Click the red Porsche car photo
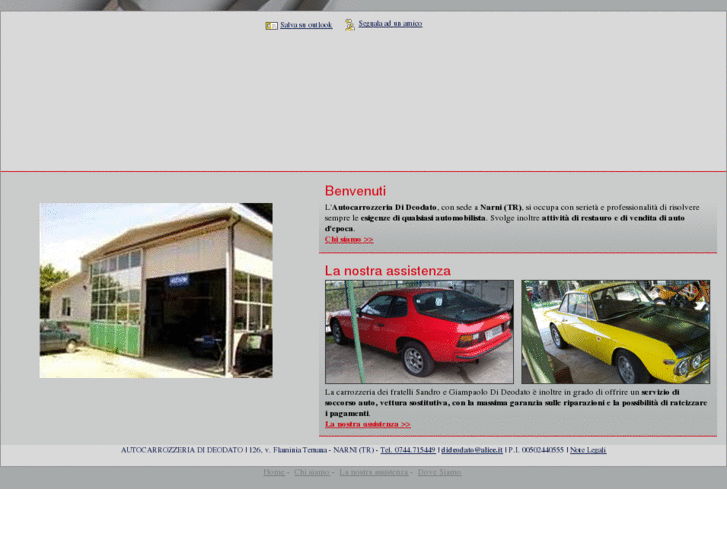The image size is (727, 545). [x=419, y=332]
